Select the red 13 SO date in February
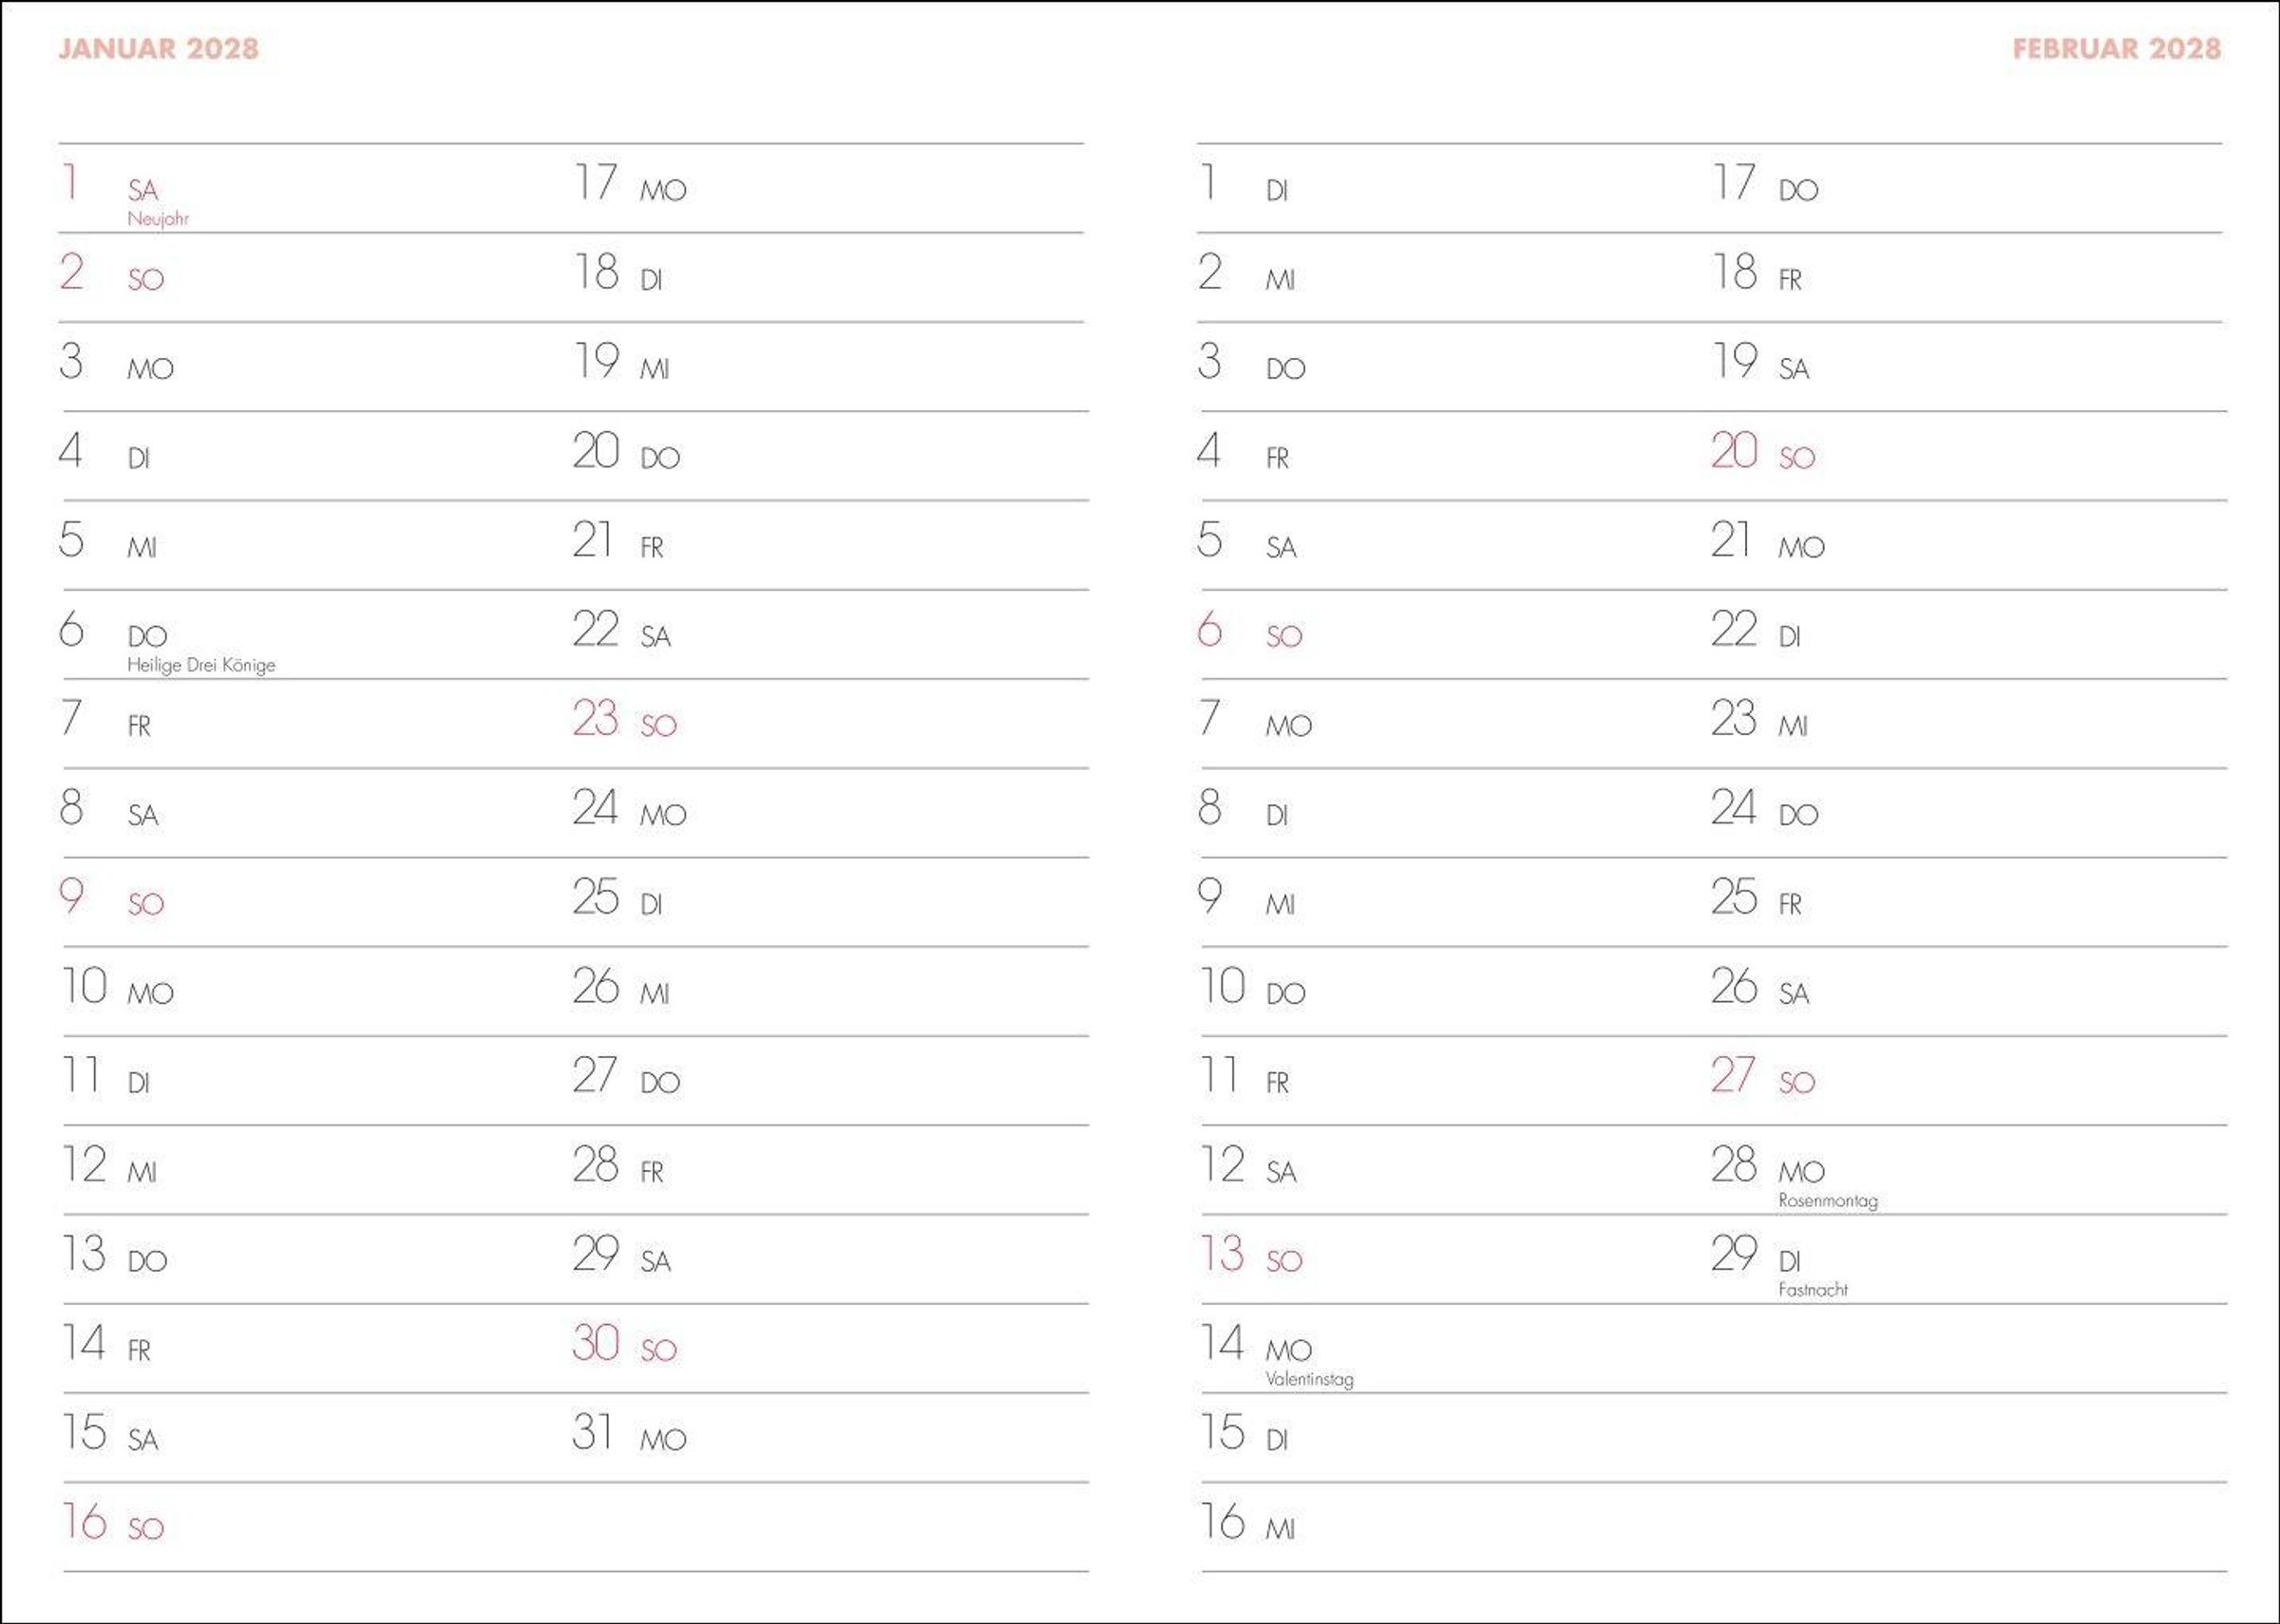 1250,1255
